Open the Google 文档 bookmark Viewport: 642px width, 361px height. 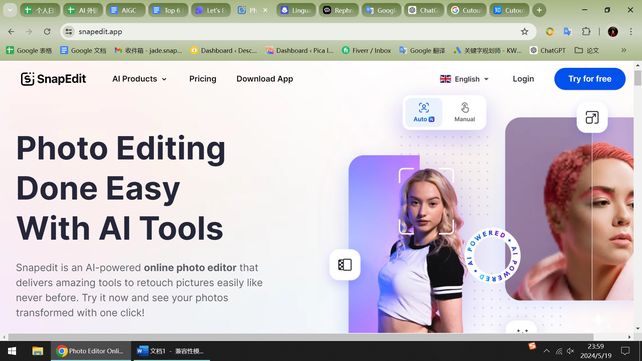[83, 50]
